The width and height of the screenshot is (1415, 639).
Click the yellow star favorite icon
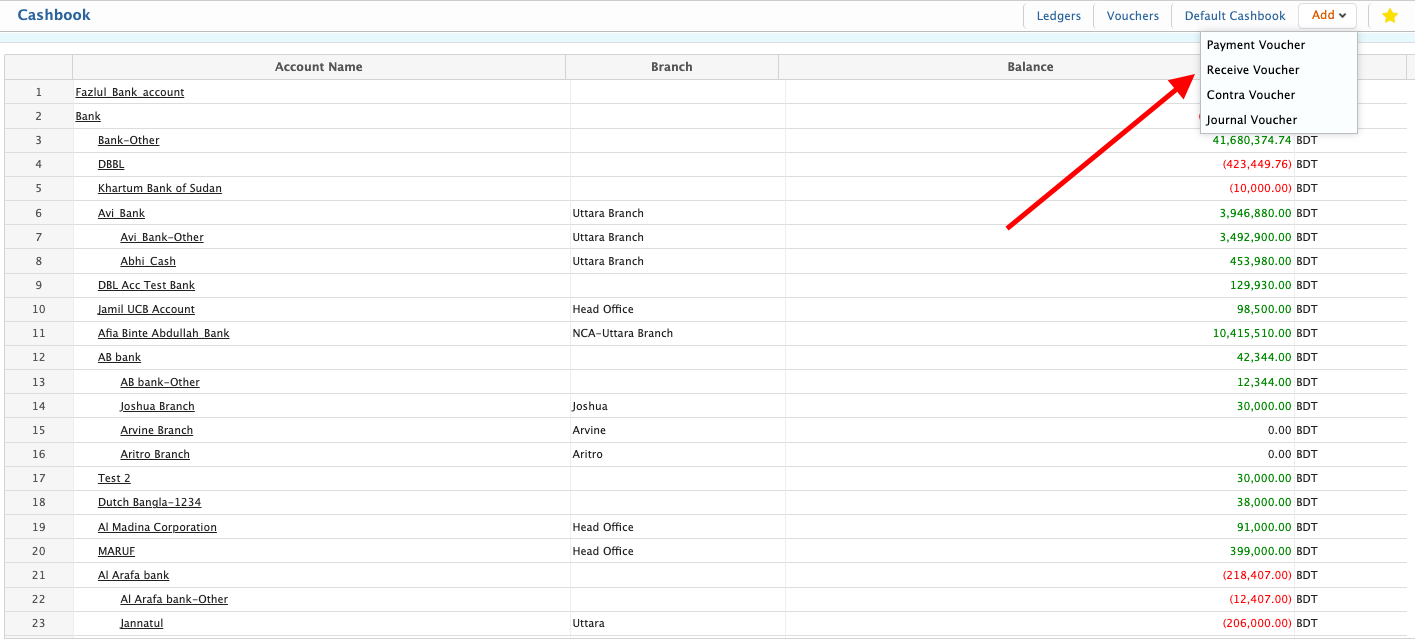pyautogui.click(x=1389, y=16)
